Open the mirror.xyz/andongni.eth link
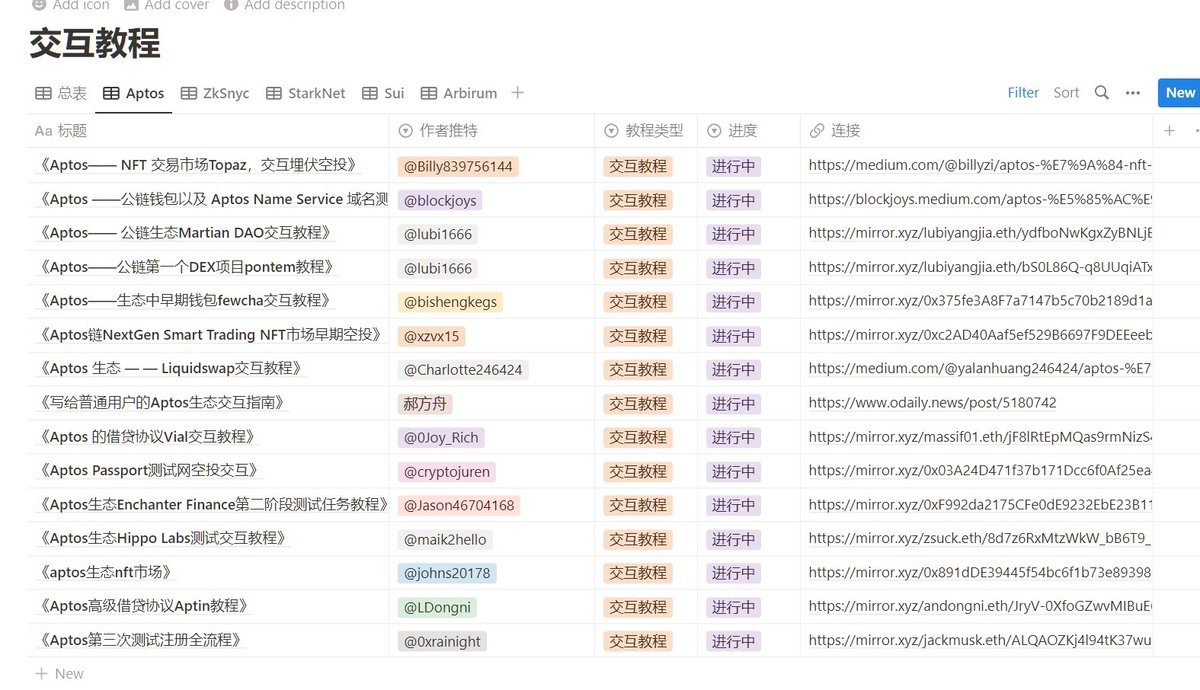 pyautogui.click(x=980, y=606)
